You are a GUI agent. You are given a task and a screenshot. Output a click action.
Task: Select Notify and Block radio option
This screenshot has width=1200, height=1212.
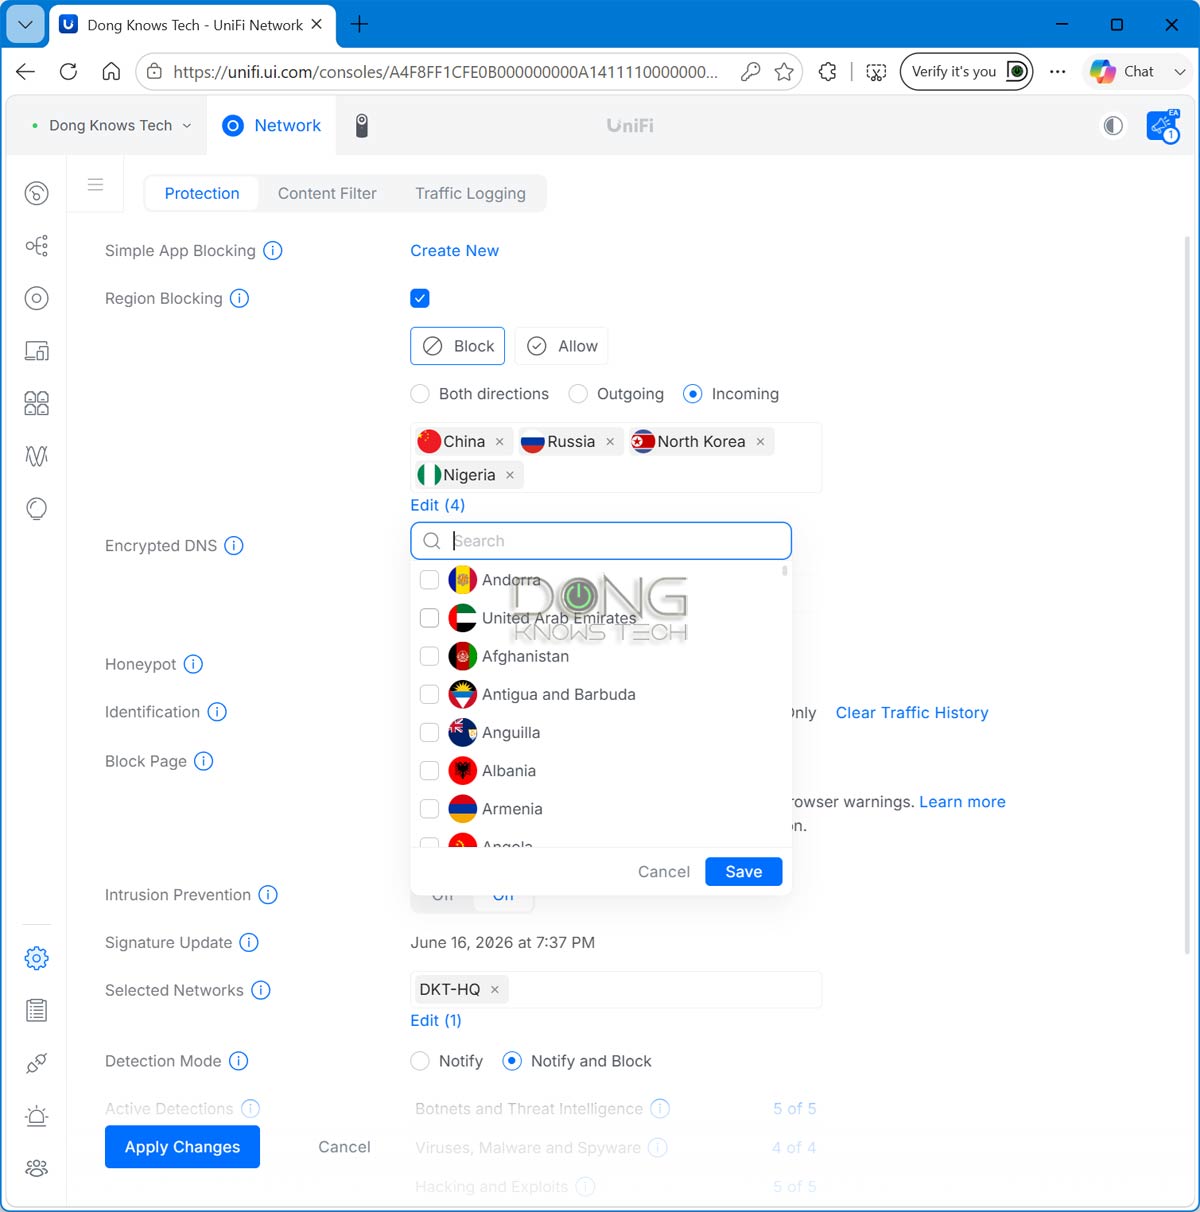click(x=512, y=1061)
